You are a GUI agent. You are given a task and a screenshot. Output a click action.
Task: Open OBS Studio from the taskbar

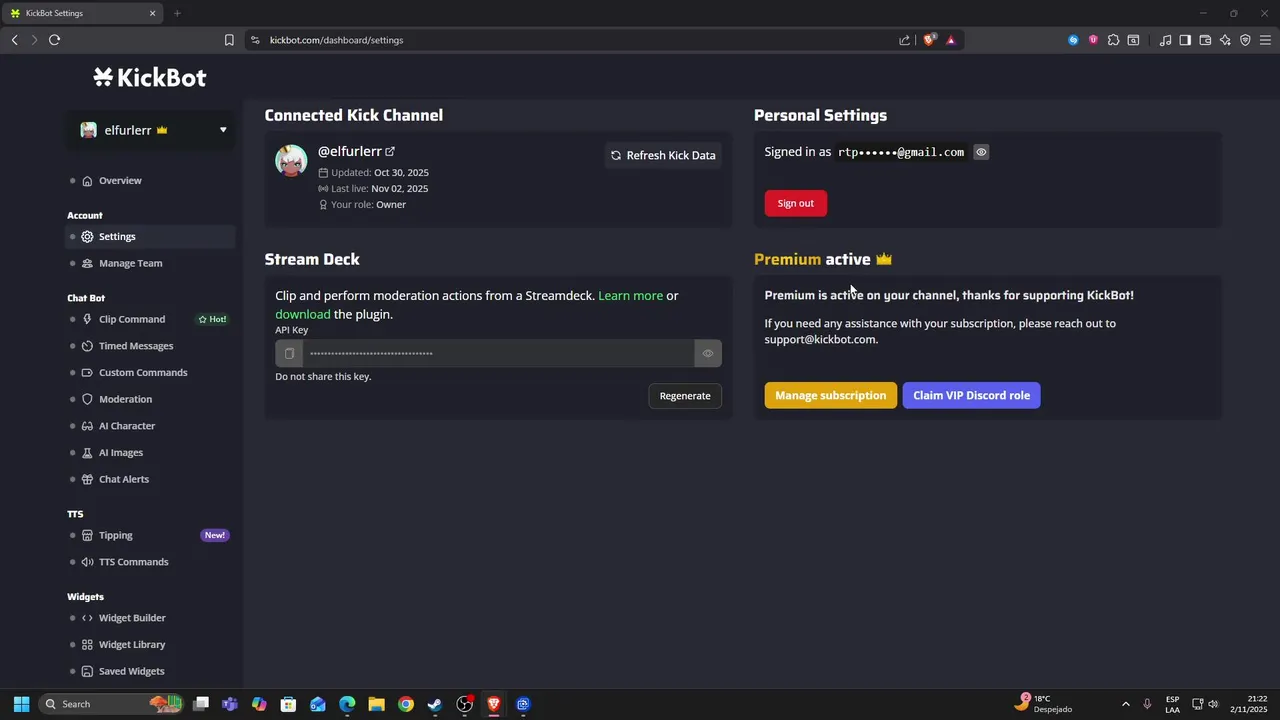click(x=464, y=704)
